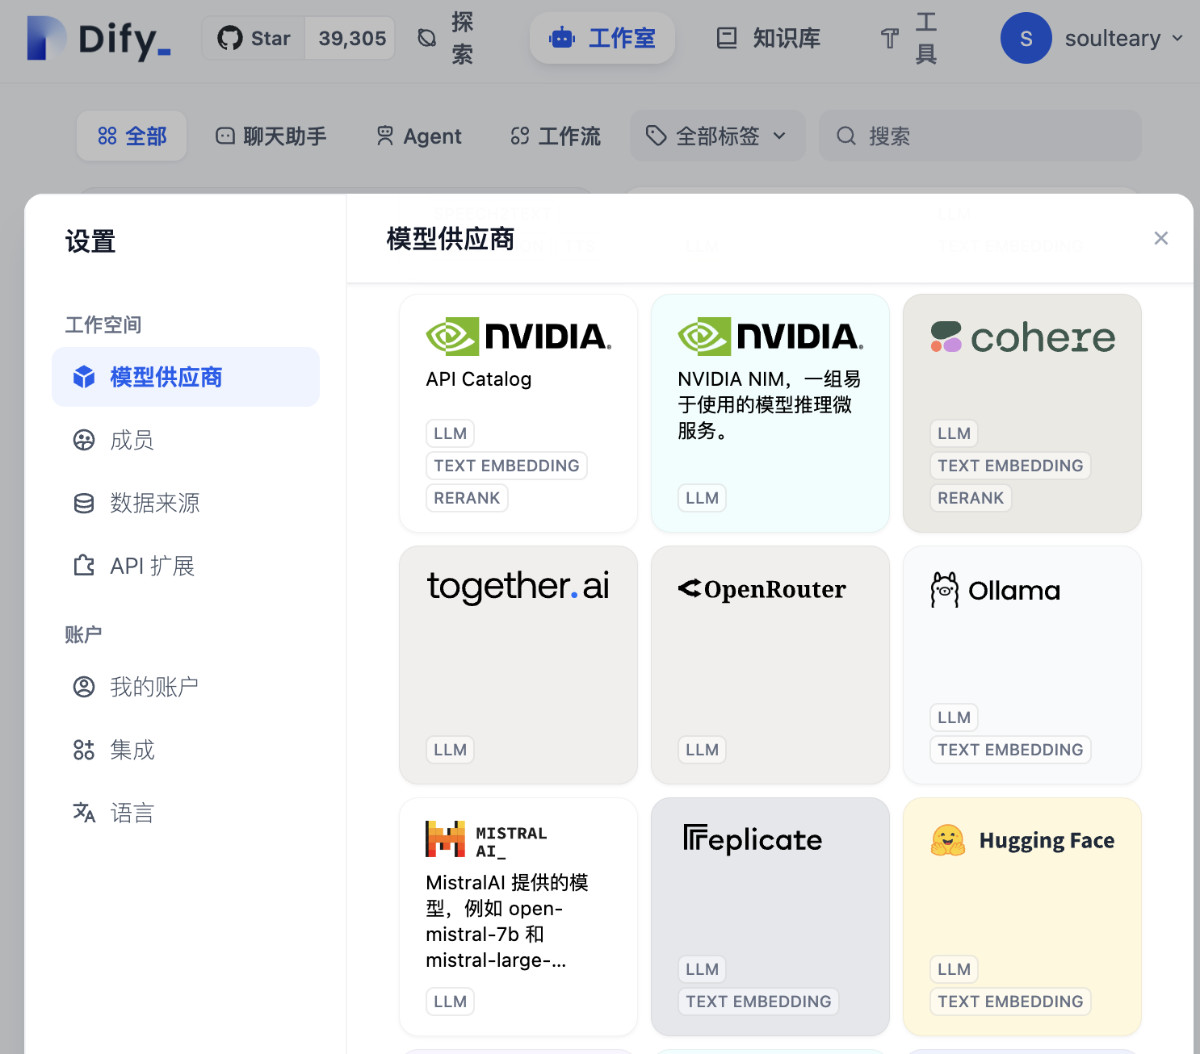Select the Agent filter tab
Viewport: 1200px width, 1054px height.
[x=418, y=136]
